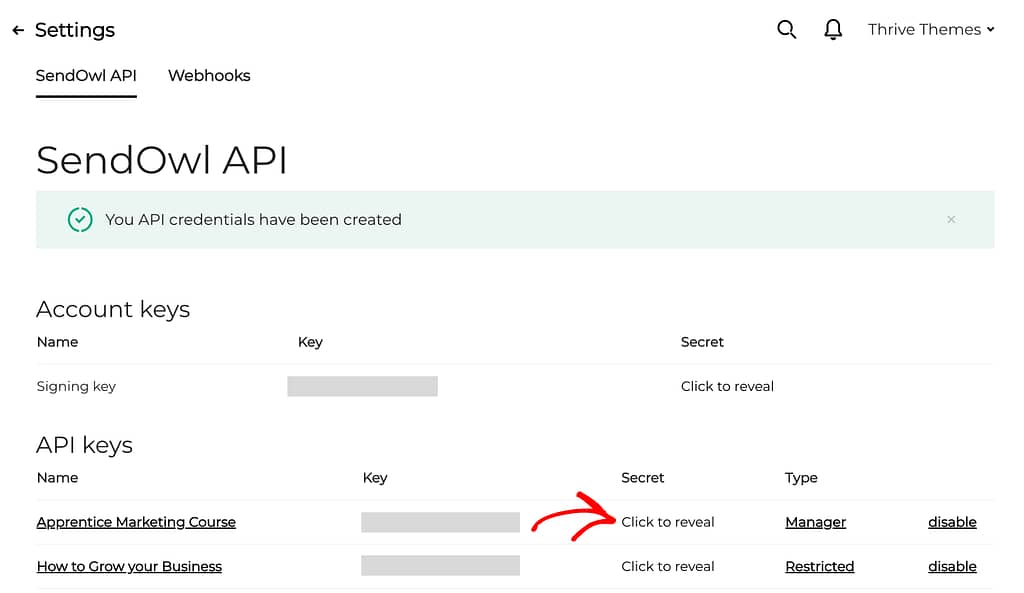Select the Signing key masked key field
This screenshot has height=593, width=1024.
pyautogui.click(x=362, y=386)
